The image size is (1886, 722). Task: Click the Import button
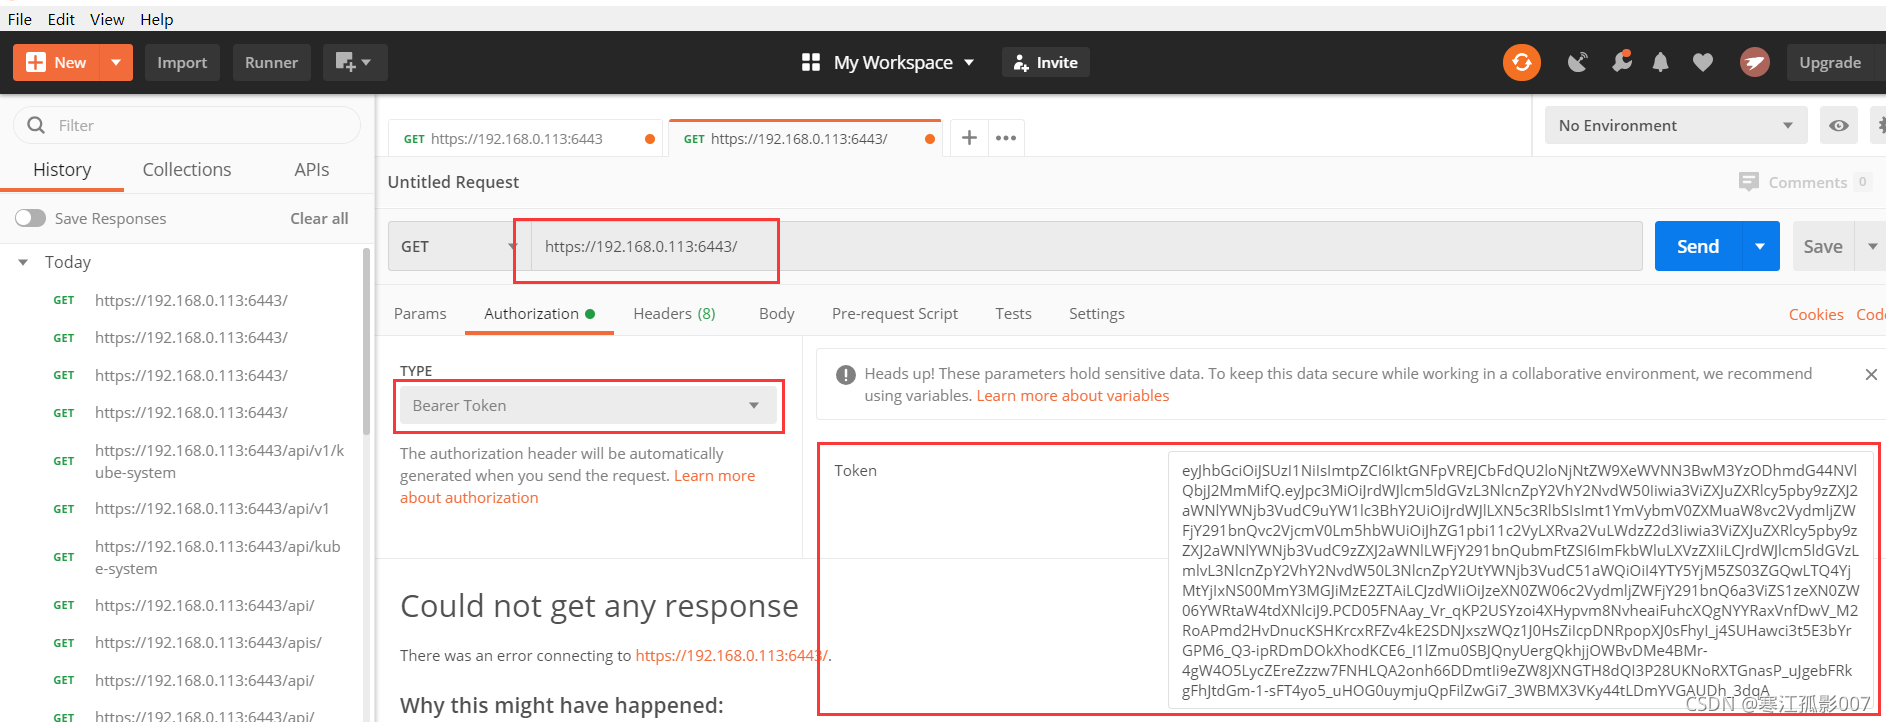click(182, 62)
